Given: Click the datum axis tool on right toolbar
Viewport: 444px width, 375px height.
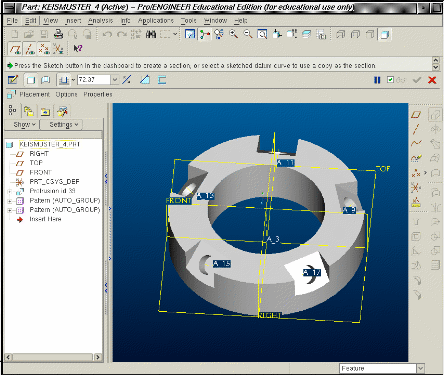Looking at the screenshot, I should 416,129.
